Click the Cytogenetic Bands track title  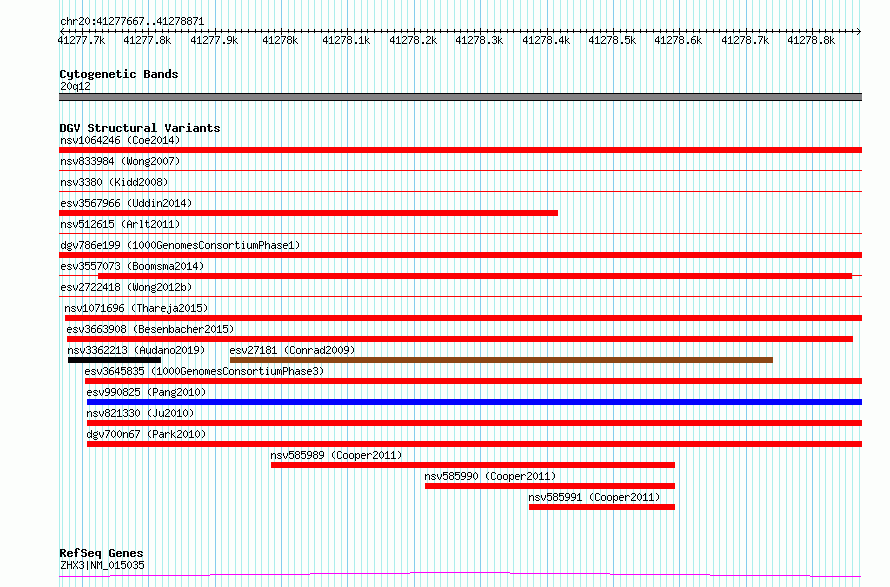(x=119, y=74)
